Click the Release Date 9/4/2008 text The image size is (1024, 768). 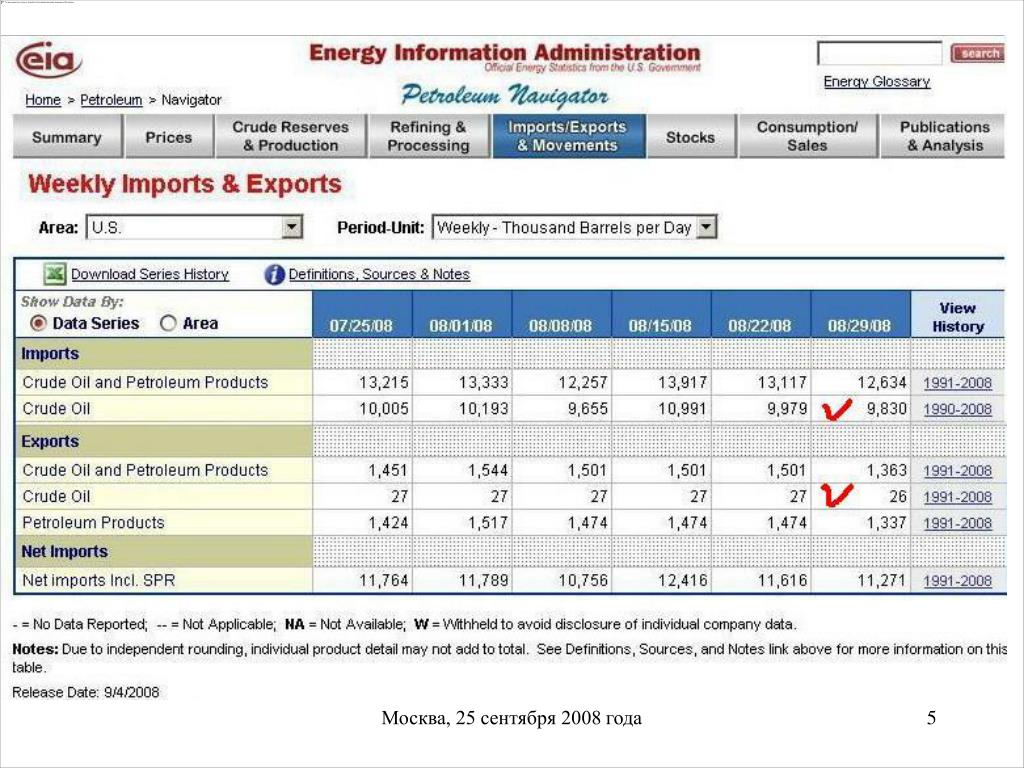tap(86, 692)
